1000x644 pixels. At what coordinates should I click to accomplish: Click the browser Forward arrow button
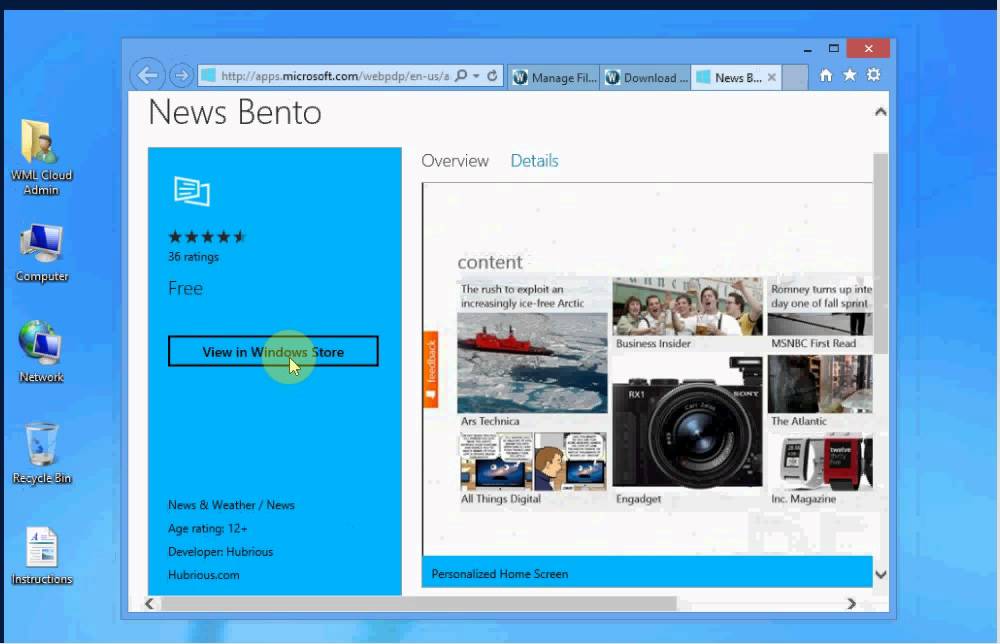pos(181,76)
